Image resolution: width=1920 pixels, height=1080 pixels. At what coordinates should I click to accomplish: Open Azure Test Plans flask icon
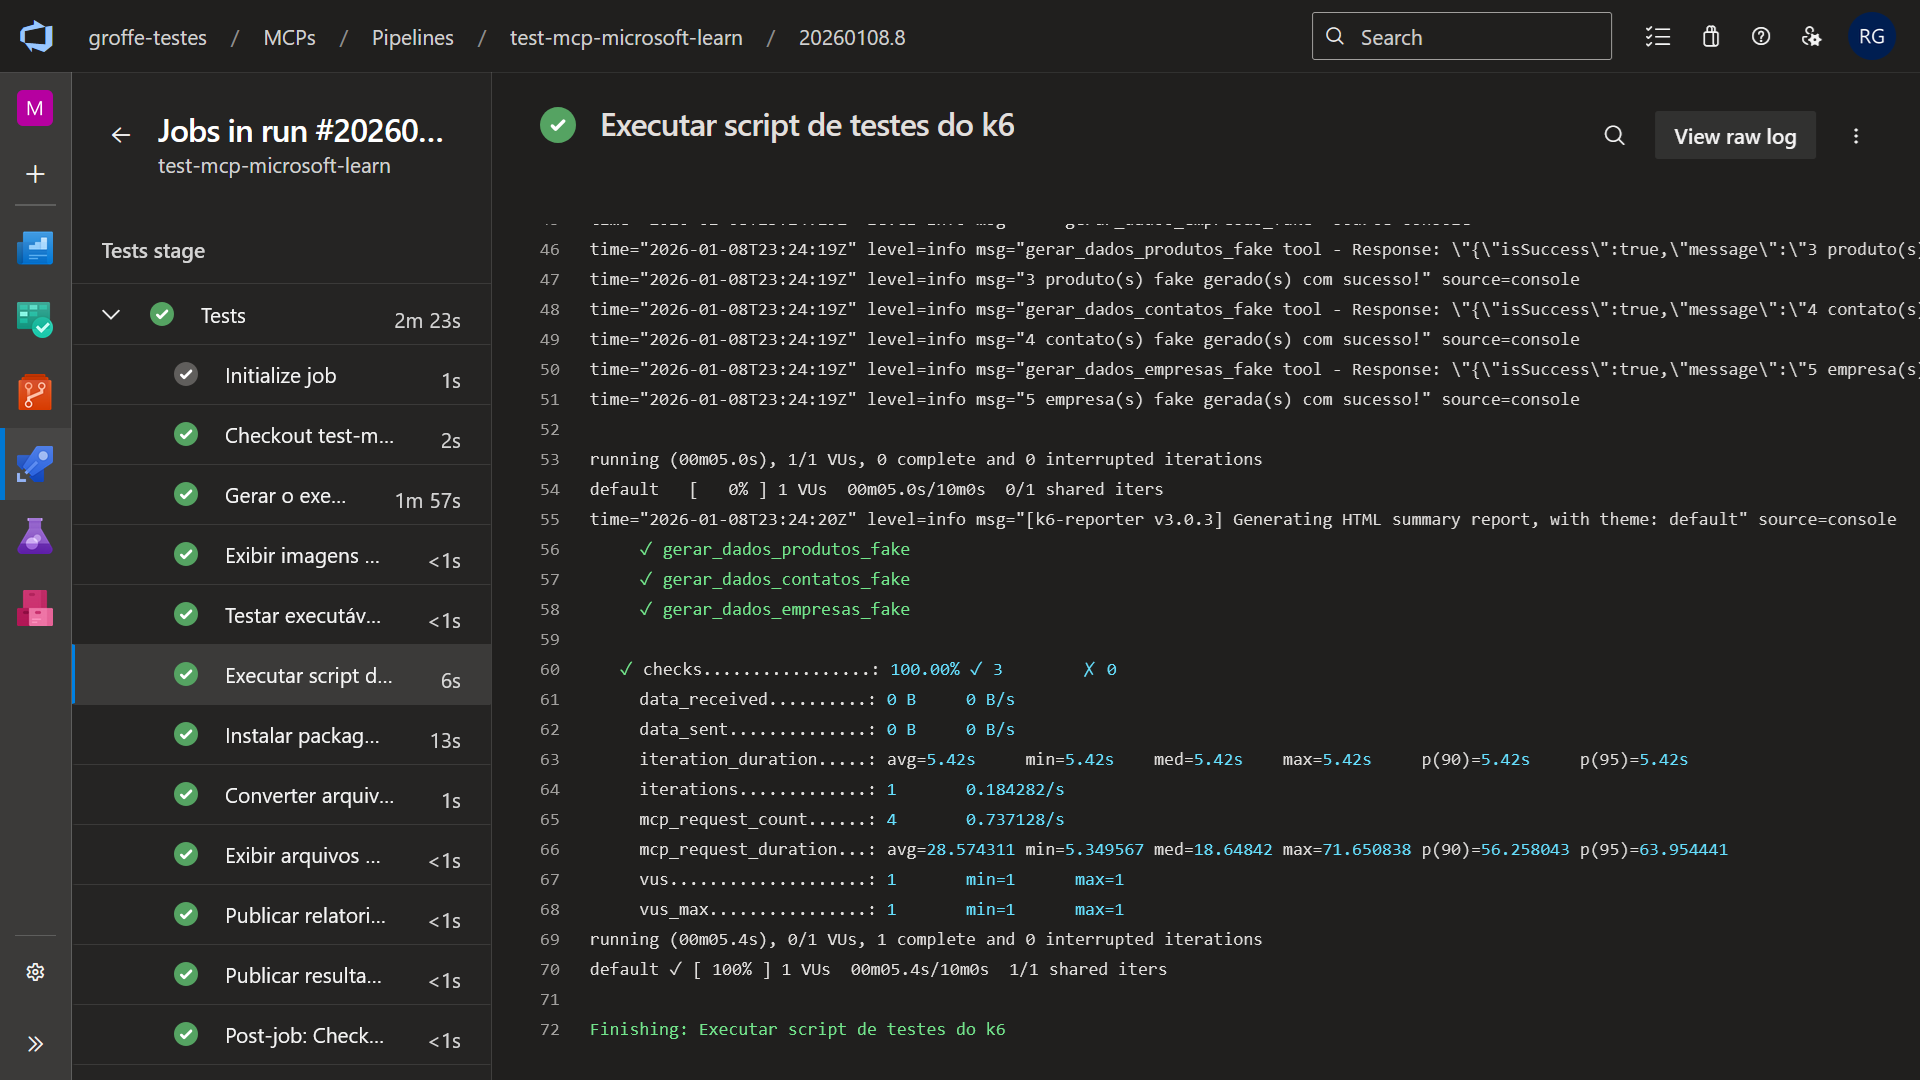point(35,536)
